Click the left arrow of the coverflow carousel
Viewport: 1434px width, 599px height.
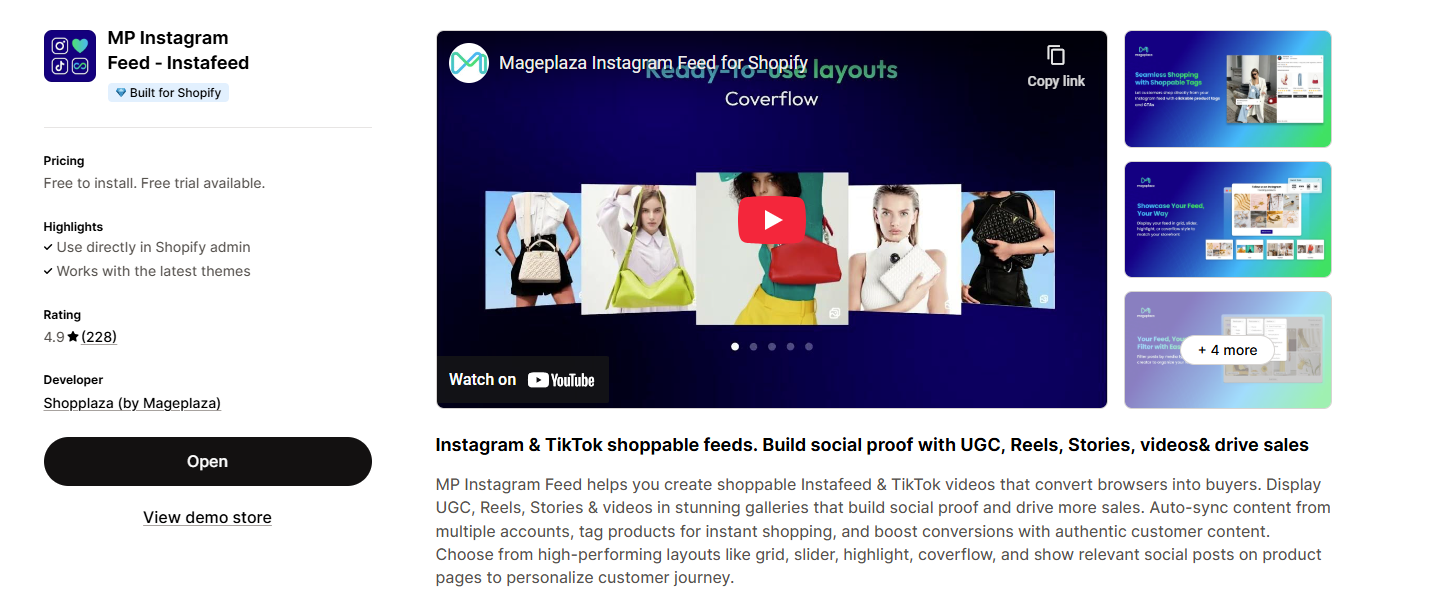tap(498, 250)
